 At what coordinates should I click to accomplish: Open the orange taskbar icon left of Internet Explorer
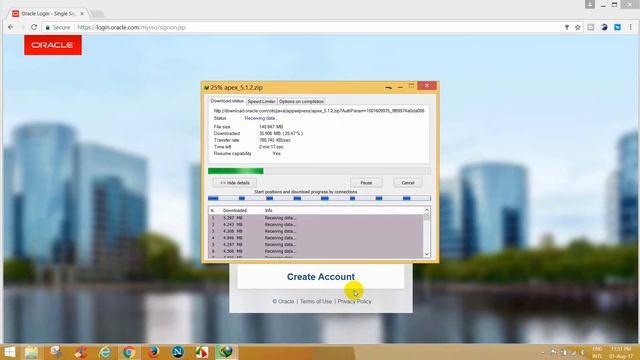81,352
